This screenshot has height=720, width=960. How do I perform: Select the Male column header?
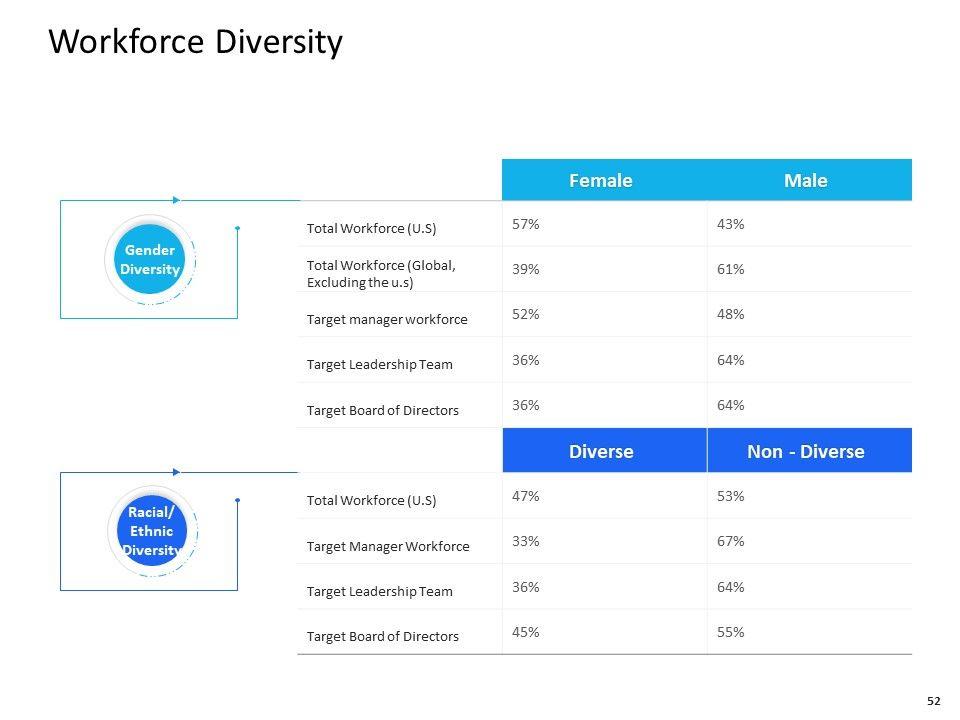[806, 181]
